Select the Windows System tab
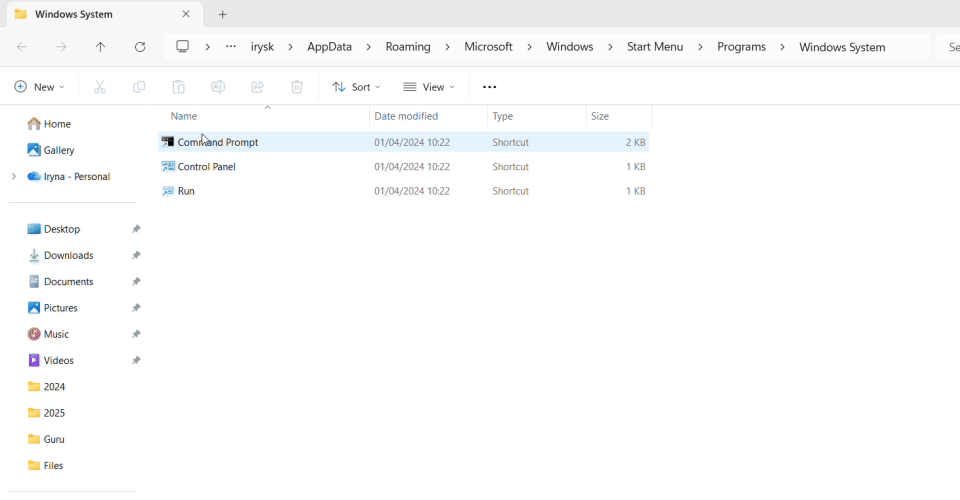 coord(103,14)
